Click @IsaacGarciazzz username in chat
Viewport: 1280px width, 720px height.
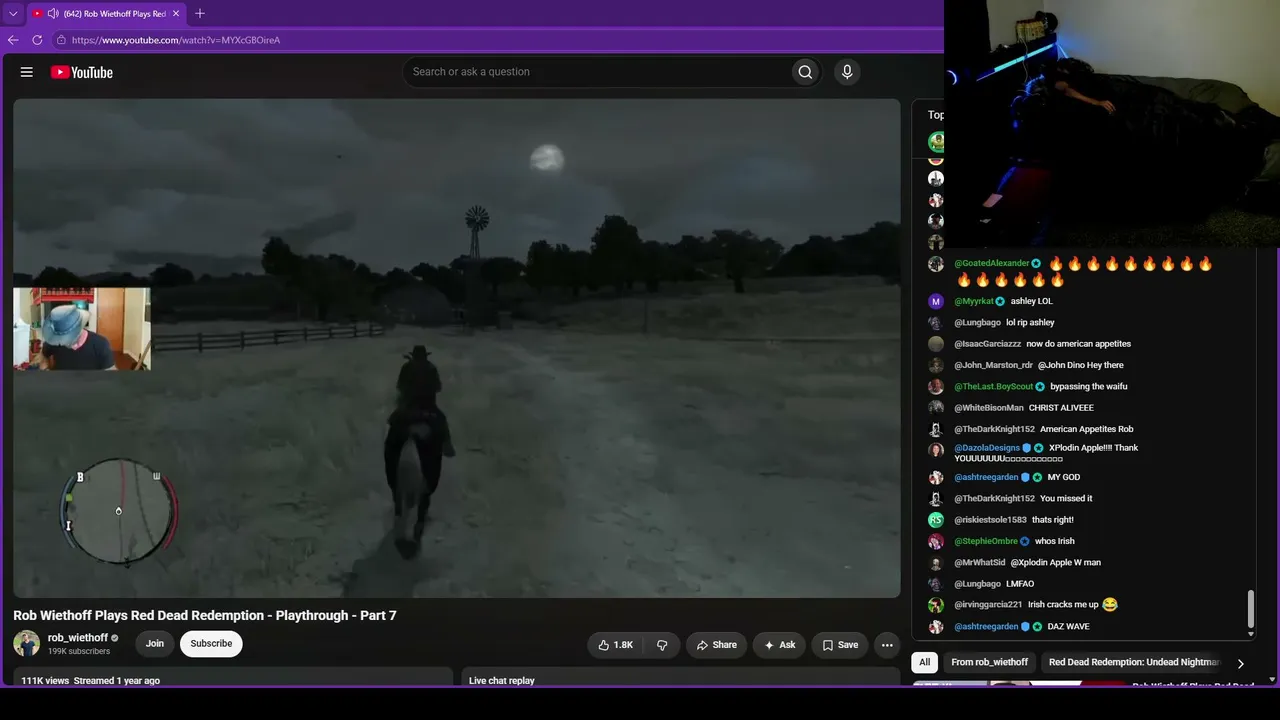point(988,344)
